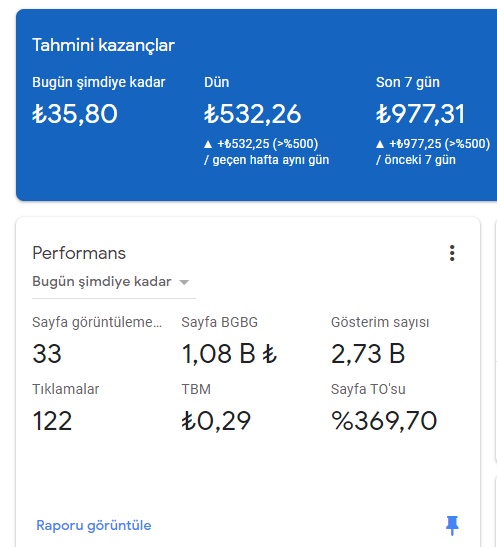Click yesterday's earnings ₺532,26
Image resolution: width=497 pixels, height=547 pixels.
click(253, 114)
